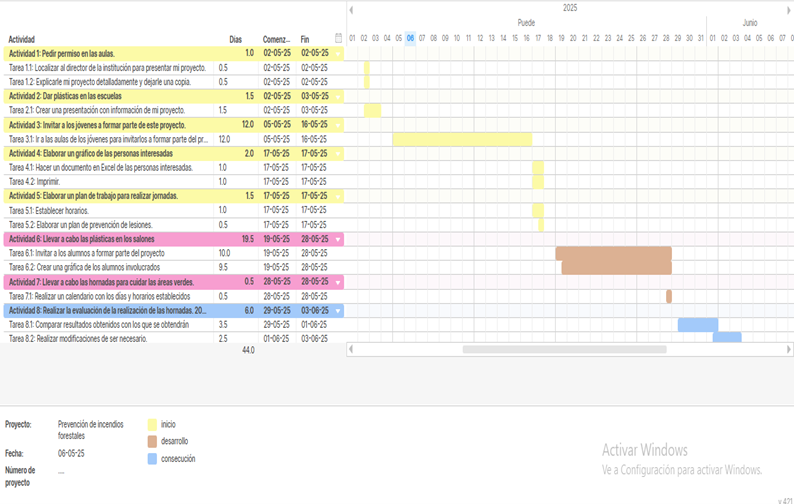Click the 'Días' column header
794x504 pixels.
tap(235, 39)
